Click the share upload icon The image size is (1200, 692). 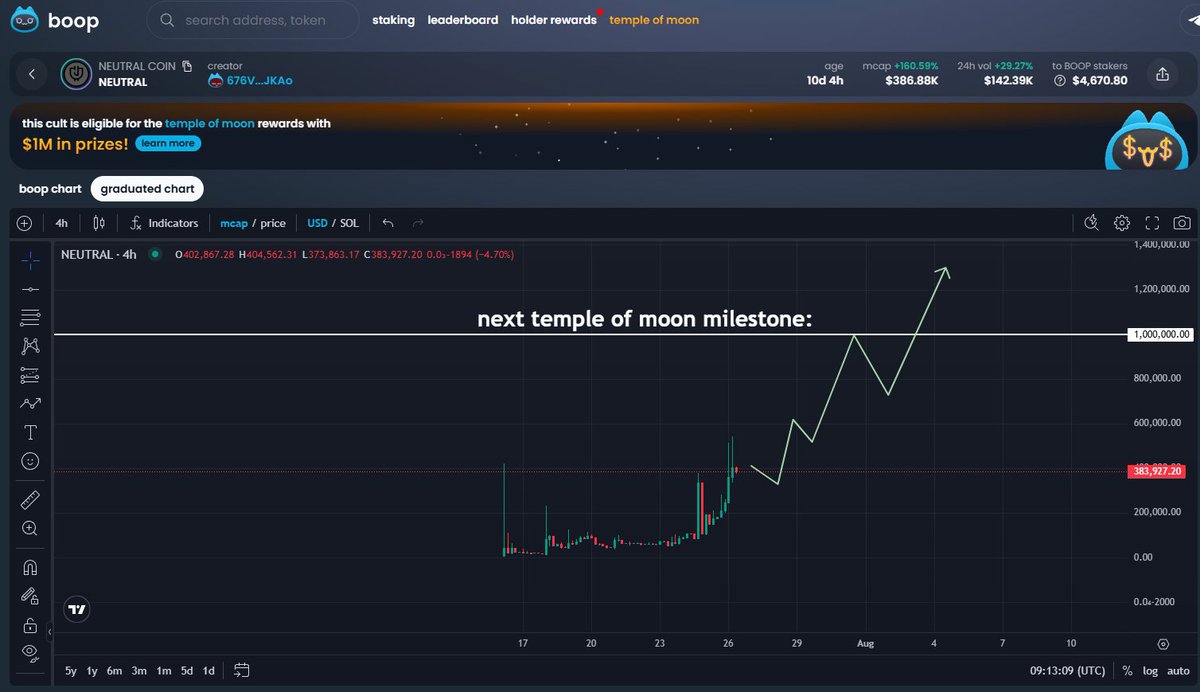pyautogui.click(x=1163, y=74)
